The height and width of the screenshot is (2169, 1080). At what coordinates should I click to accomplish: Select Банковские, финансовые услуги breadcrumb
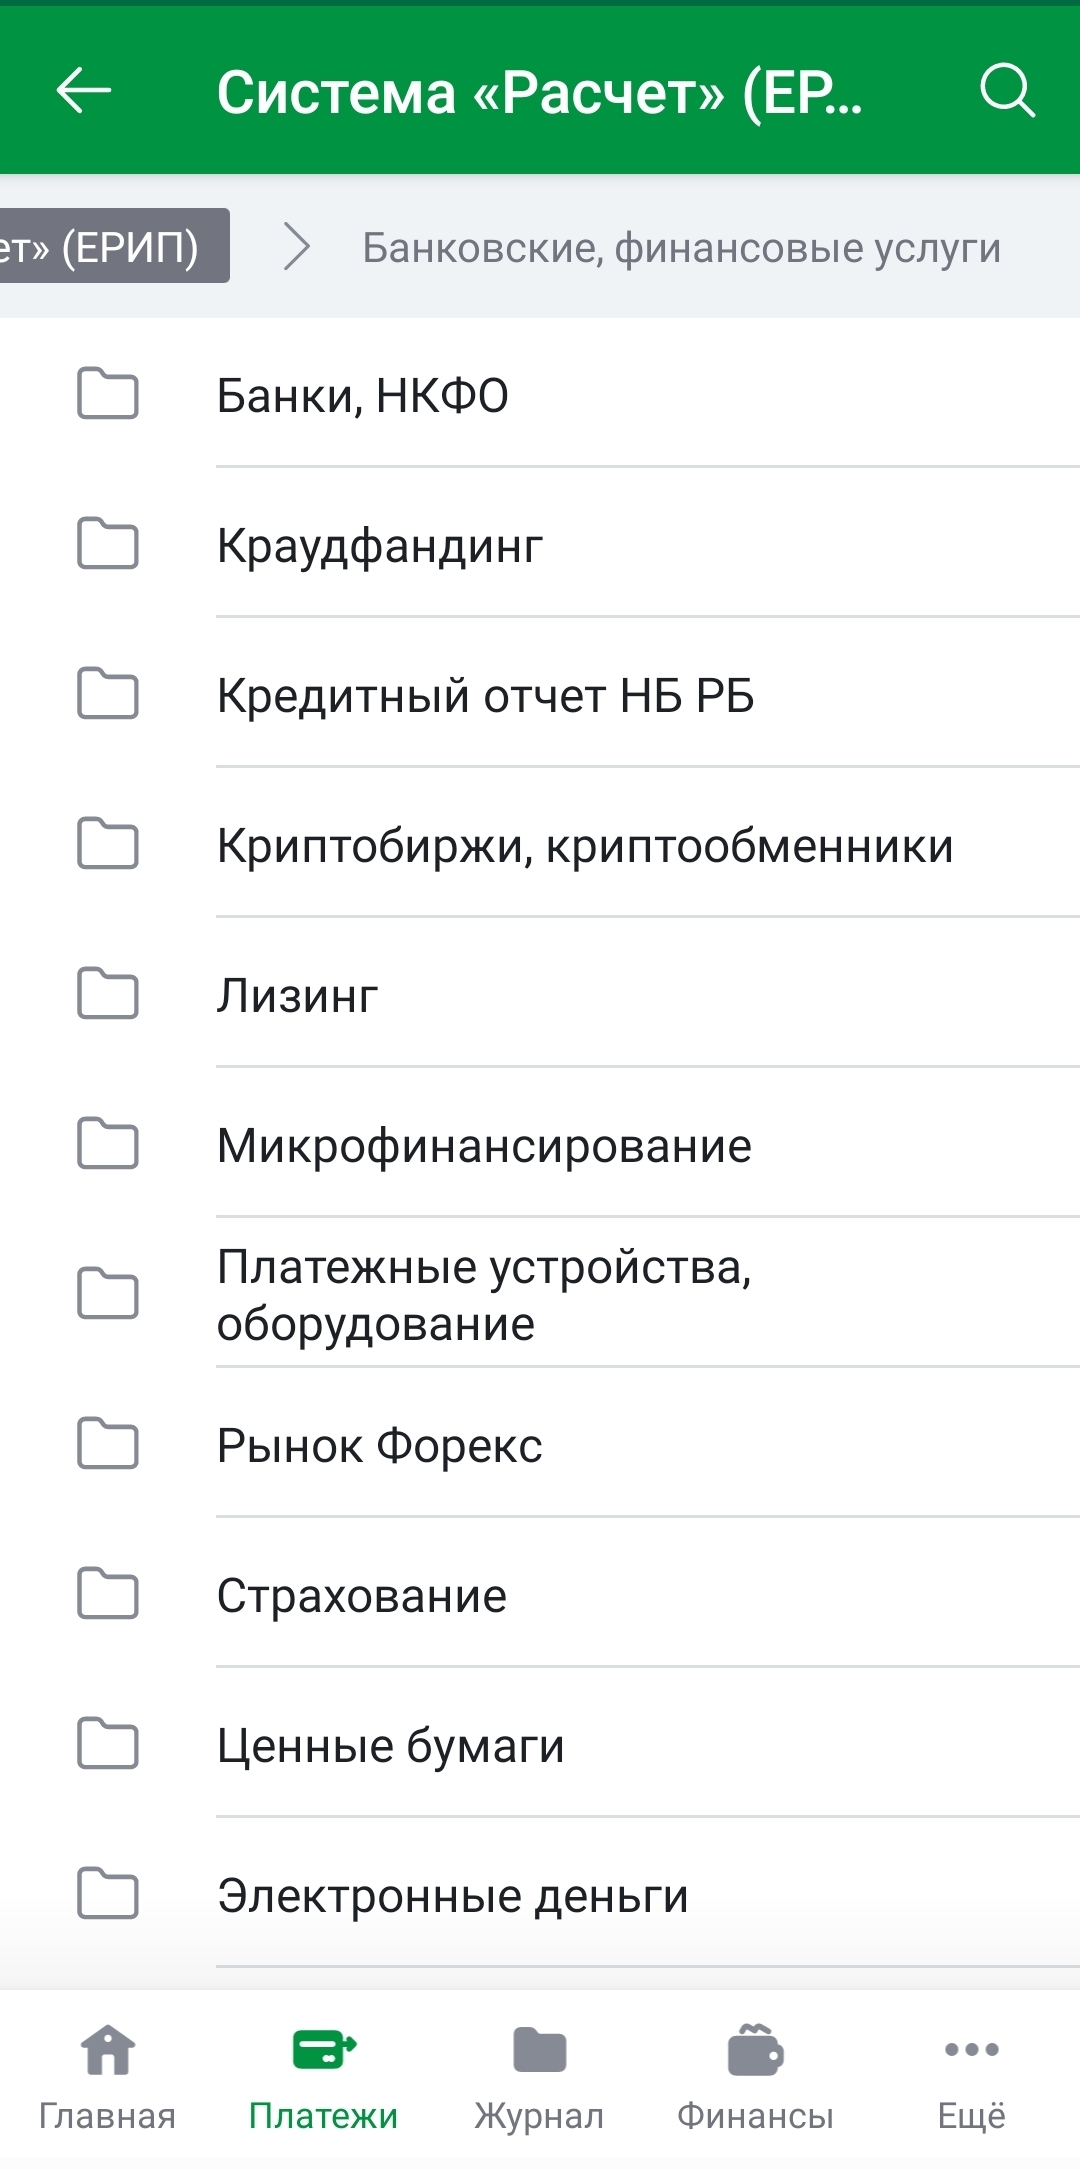(681, 248)
